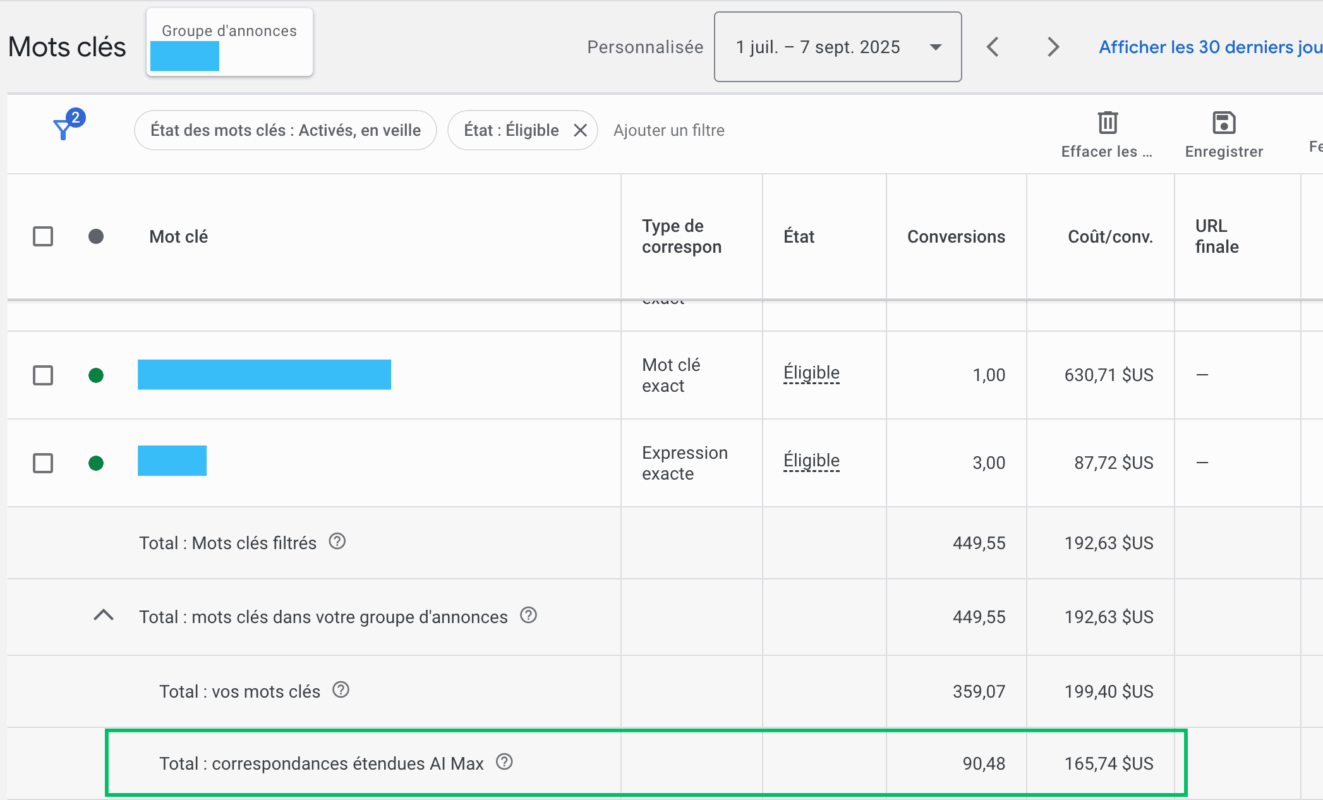This screenshot has width=1323, height=800.
Task: Click Total : correspondances étendues AI Max label
Action: tap(321, 763)
